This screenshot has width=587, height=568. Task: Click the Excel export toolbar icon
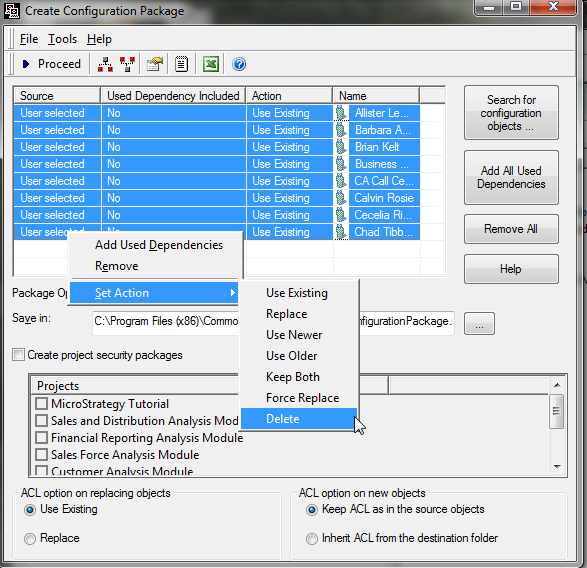(211, 64)
